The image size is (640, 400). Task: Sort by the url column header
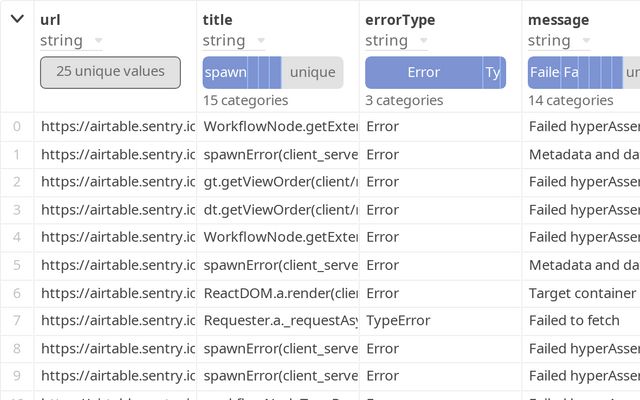tap(50, 20)
